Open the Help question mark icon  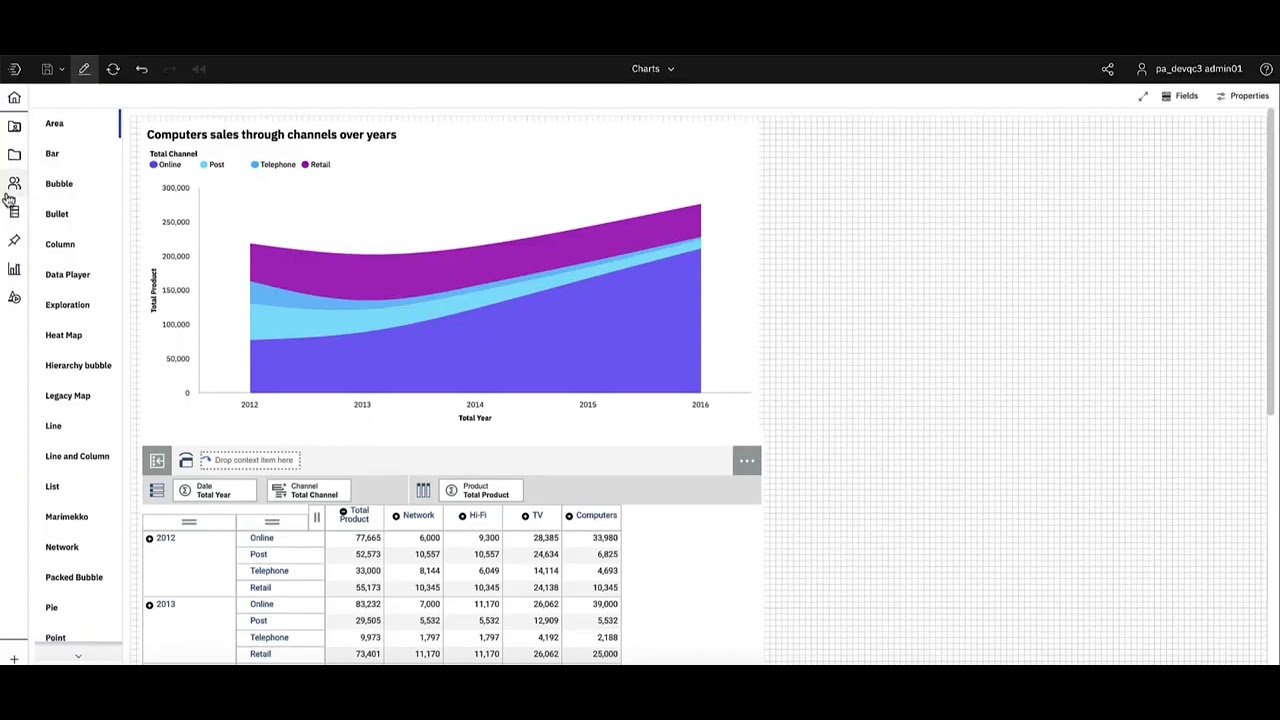pos(1266,69)
